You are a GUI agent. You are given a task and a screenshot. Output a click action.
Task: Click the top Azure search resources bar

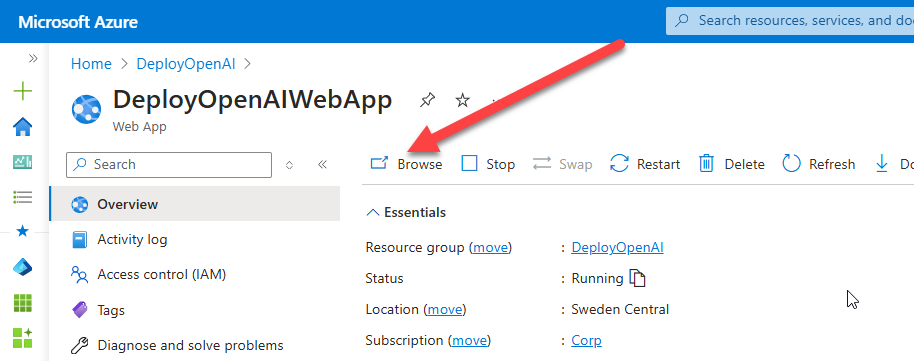click(790, 20)
